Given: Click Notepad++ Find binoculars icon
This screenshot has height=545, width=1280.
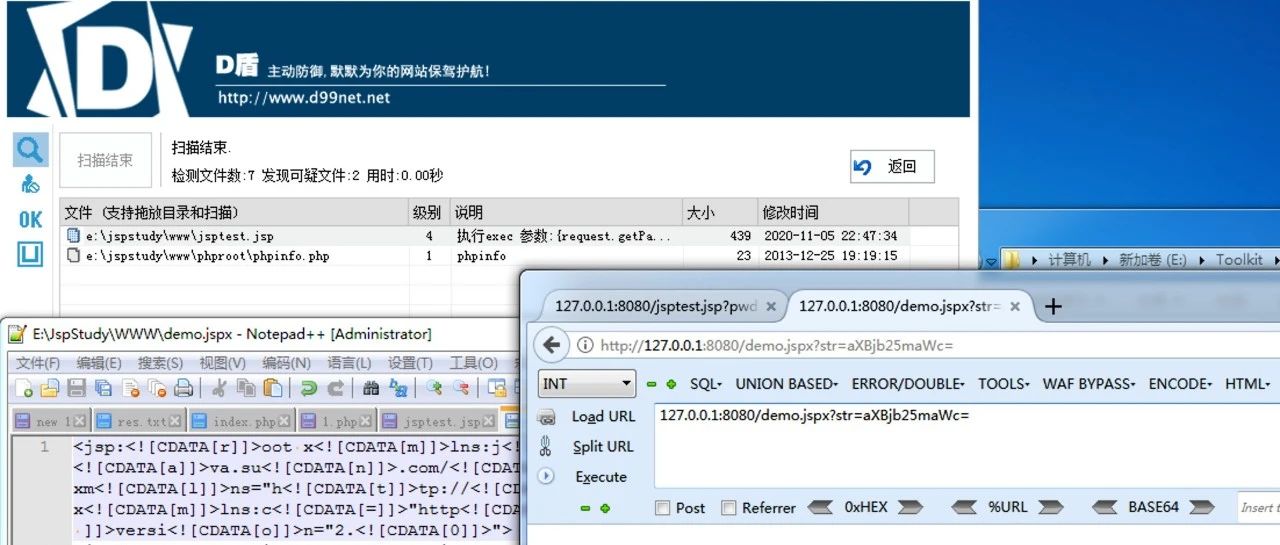Looking at the screenshot, I should pyautogui.click(x=371, y=388).
